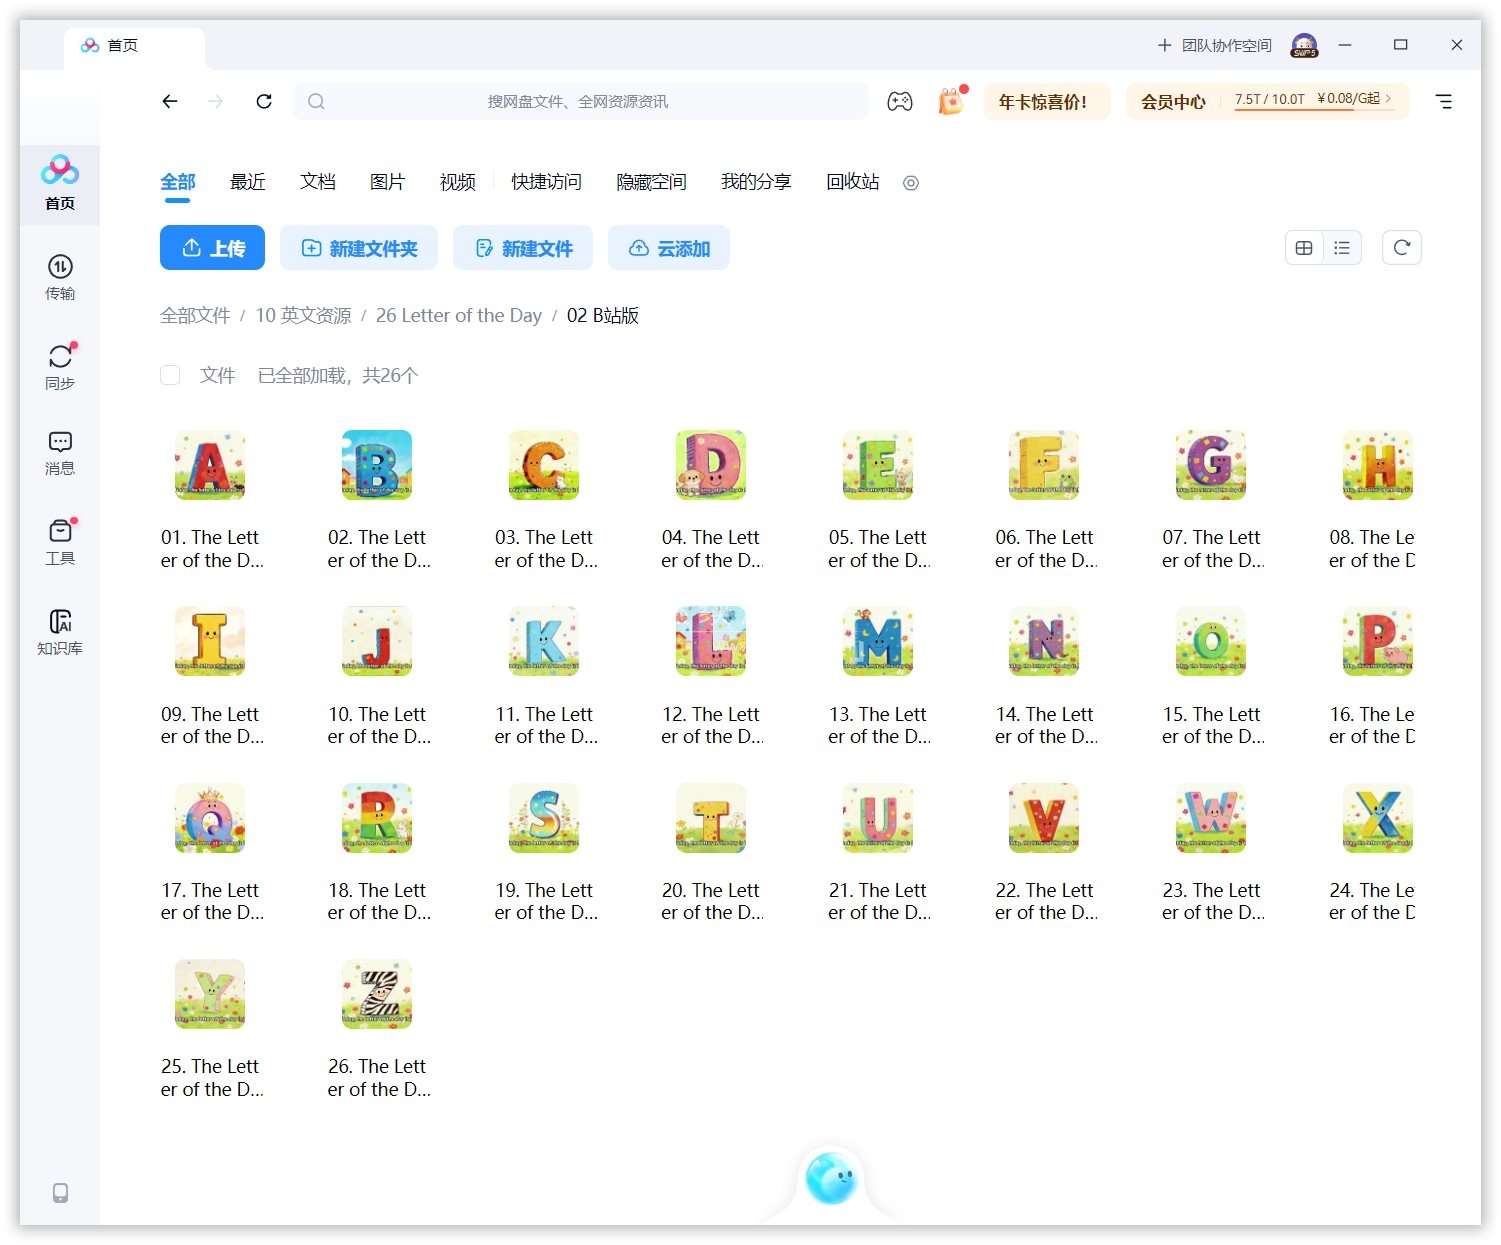Open the 消息 messages icon

tap(60, 452)
